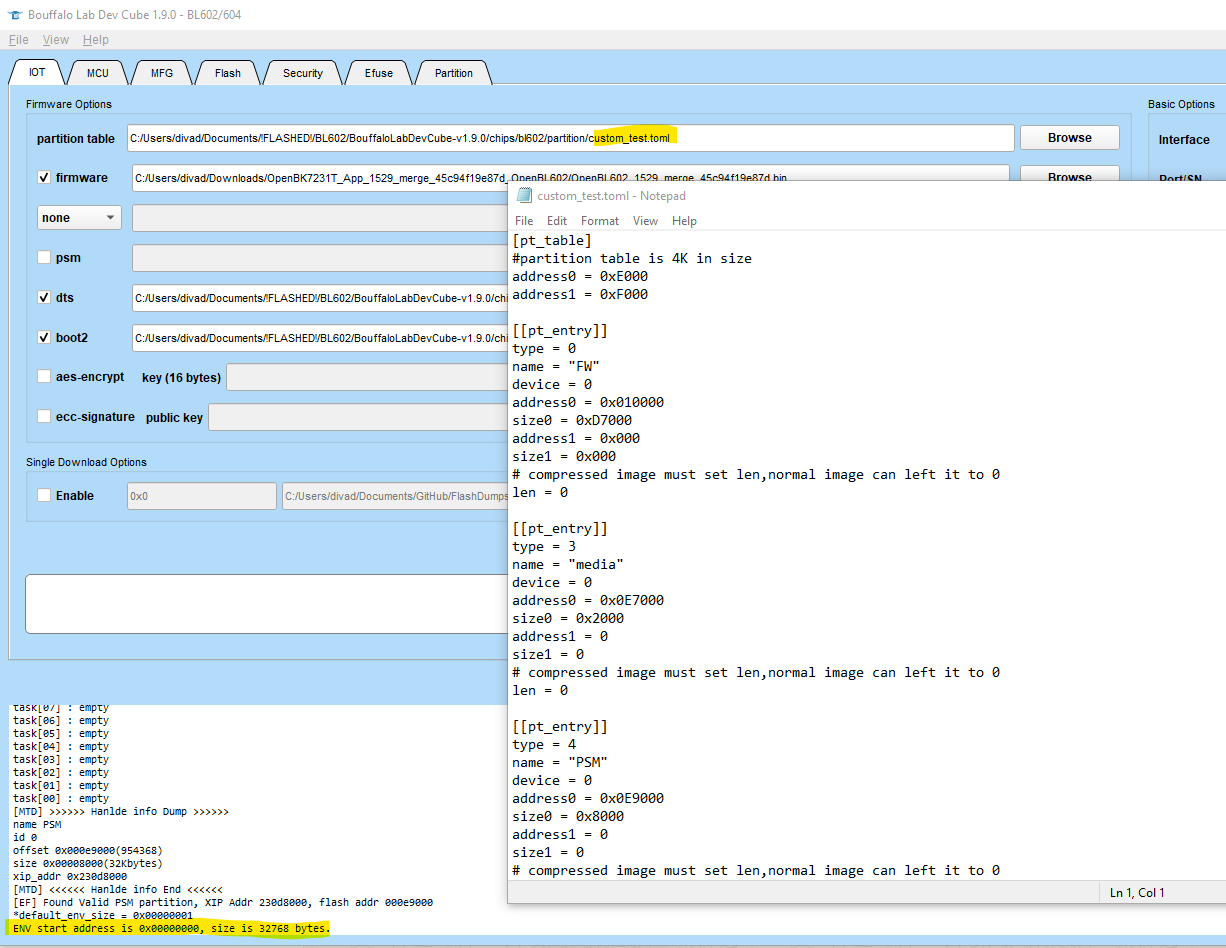
Task: Open the File menu in Dev Cube
Action: coord(18,40)
